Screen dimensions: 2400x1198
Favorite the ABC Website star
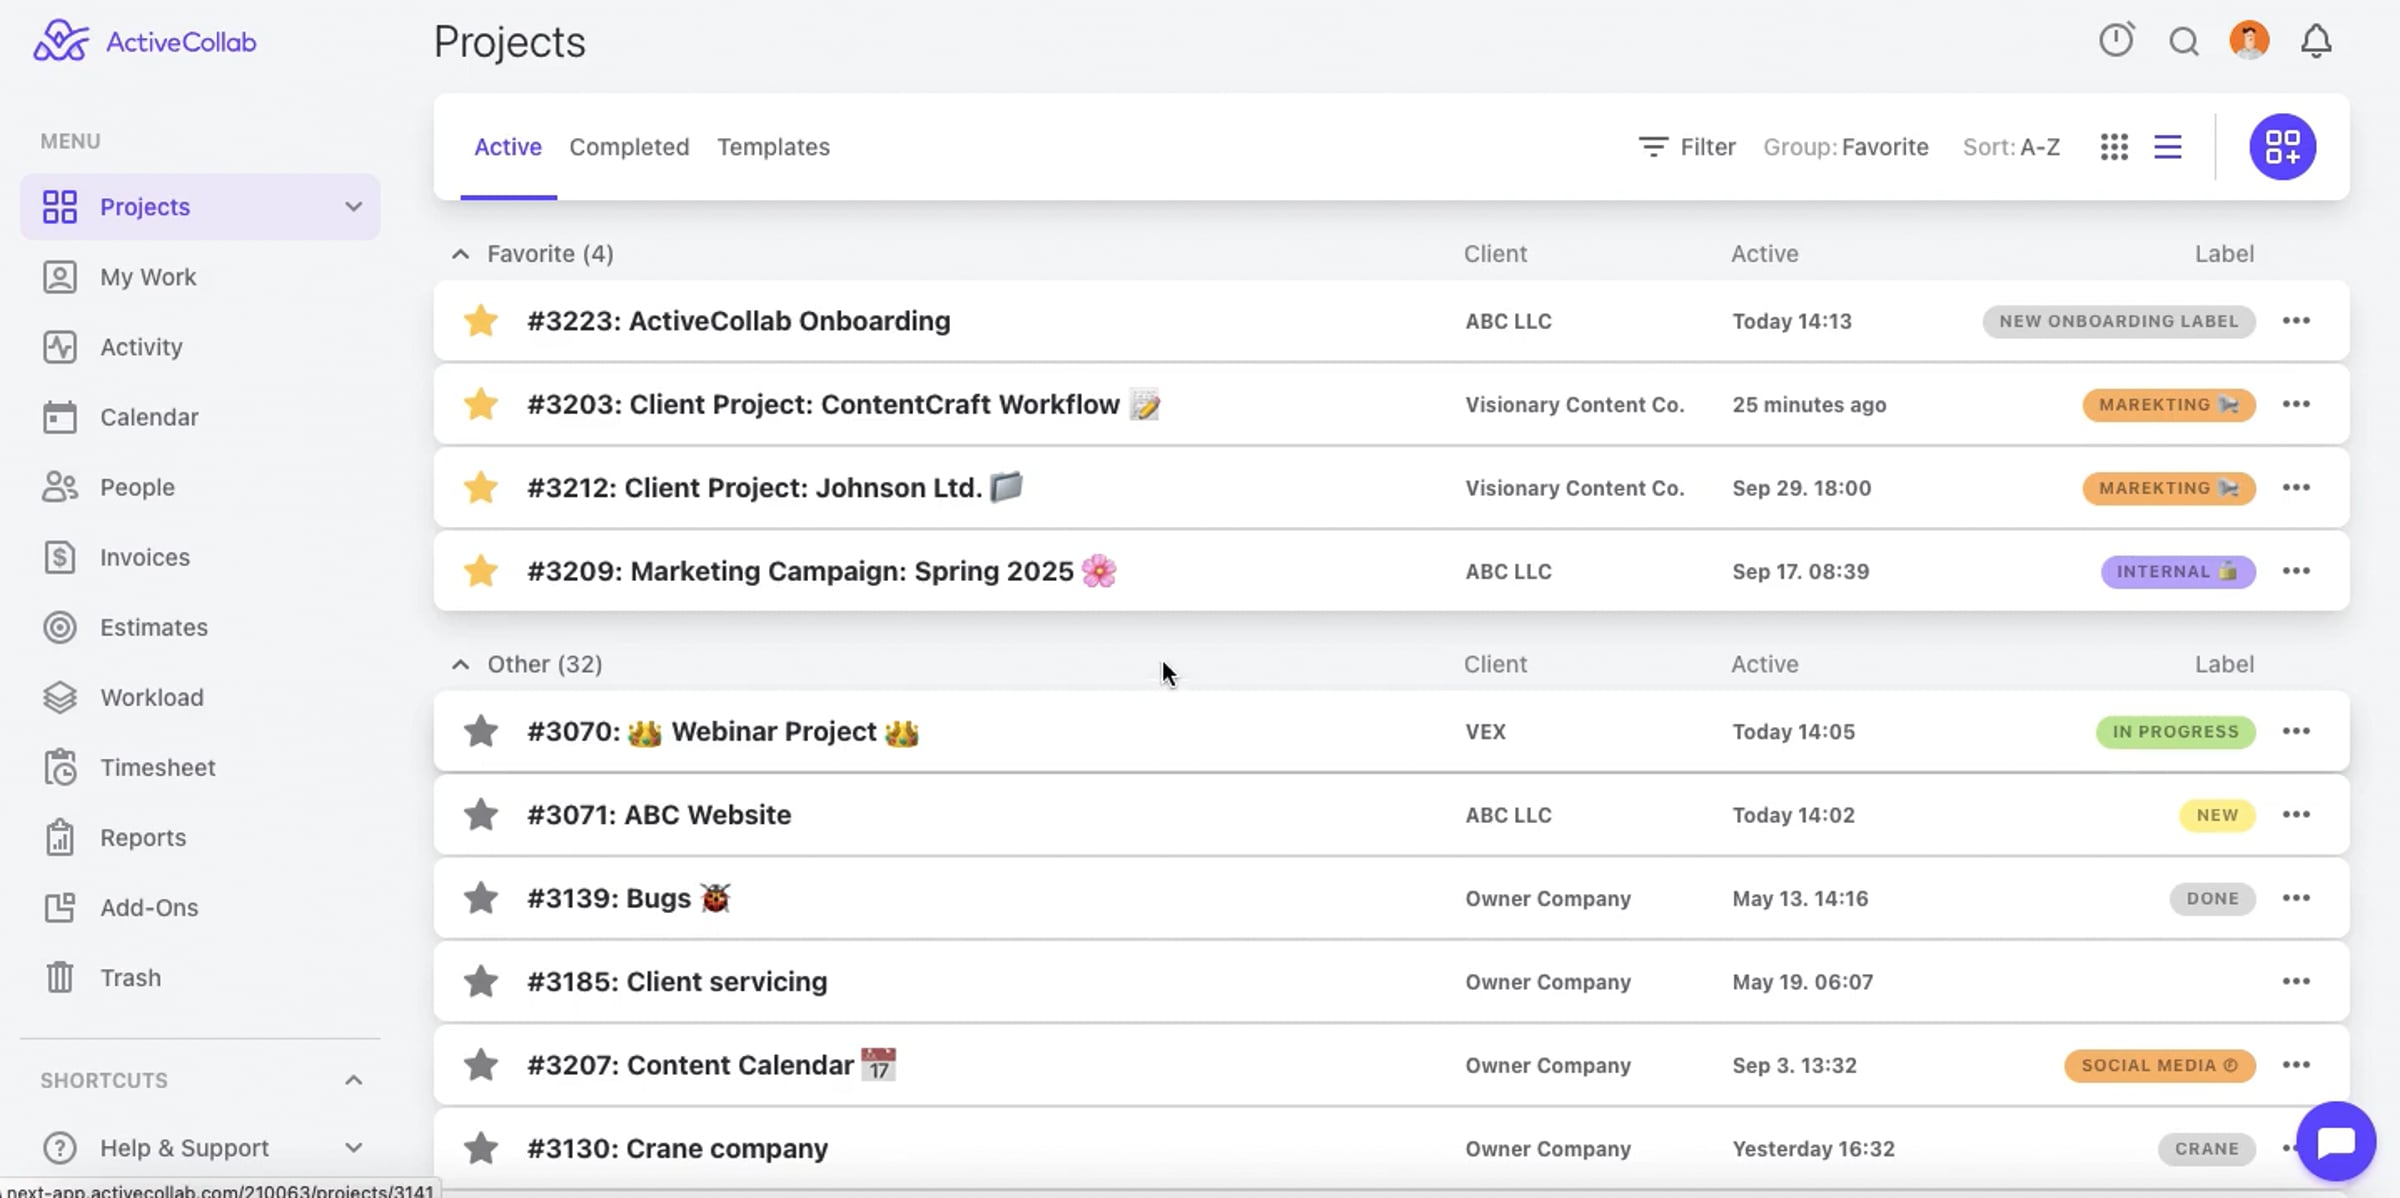click(x=481, y=815)
